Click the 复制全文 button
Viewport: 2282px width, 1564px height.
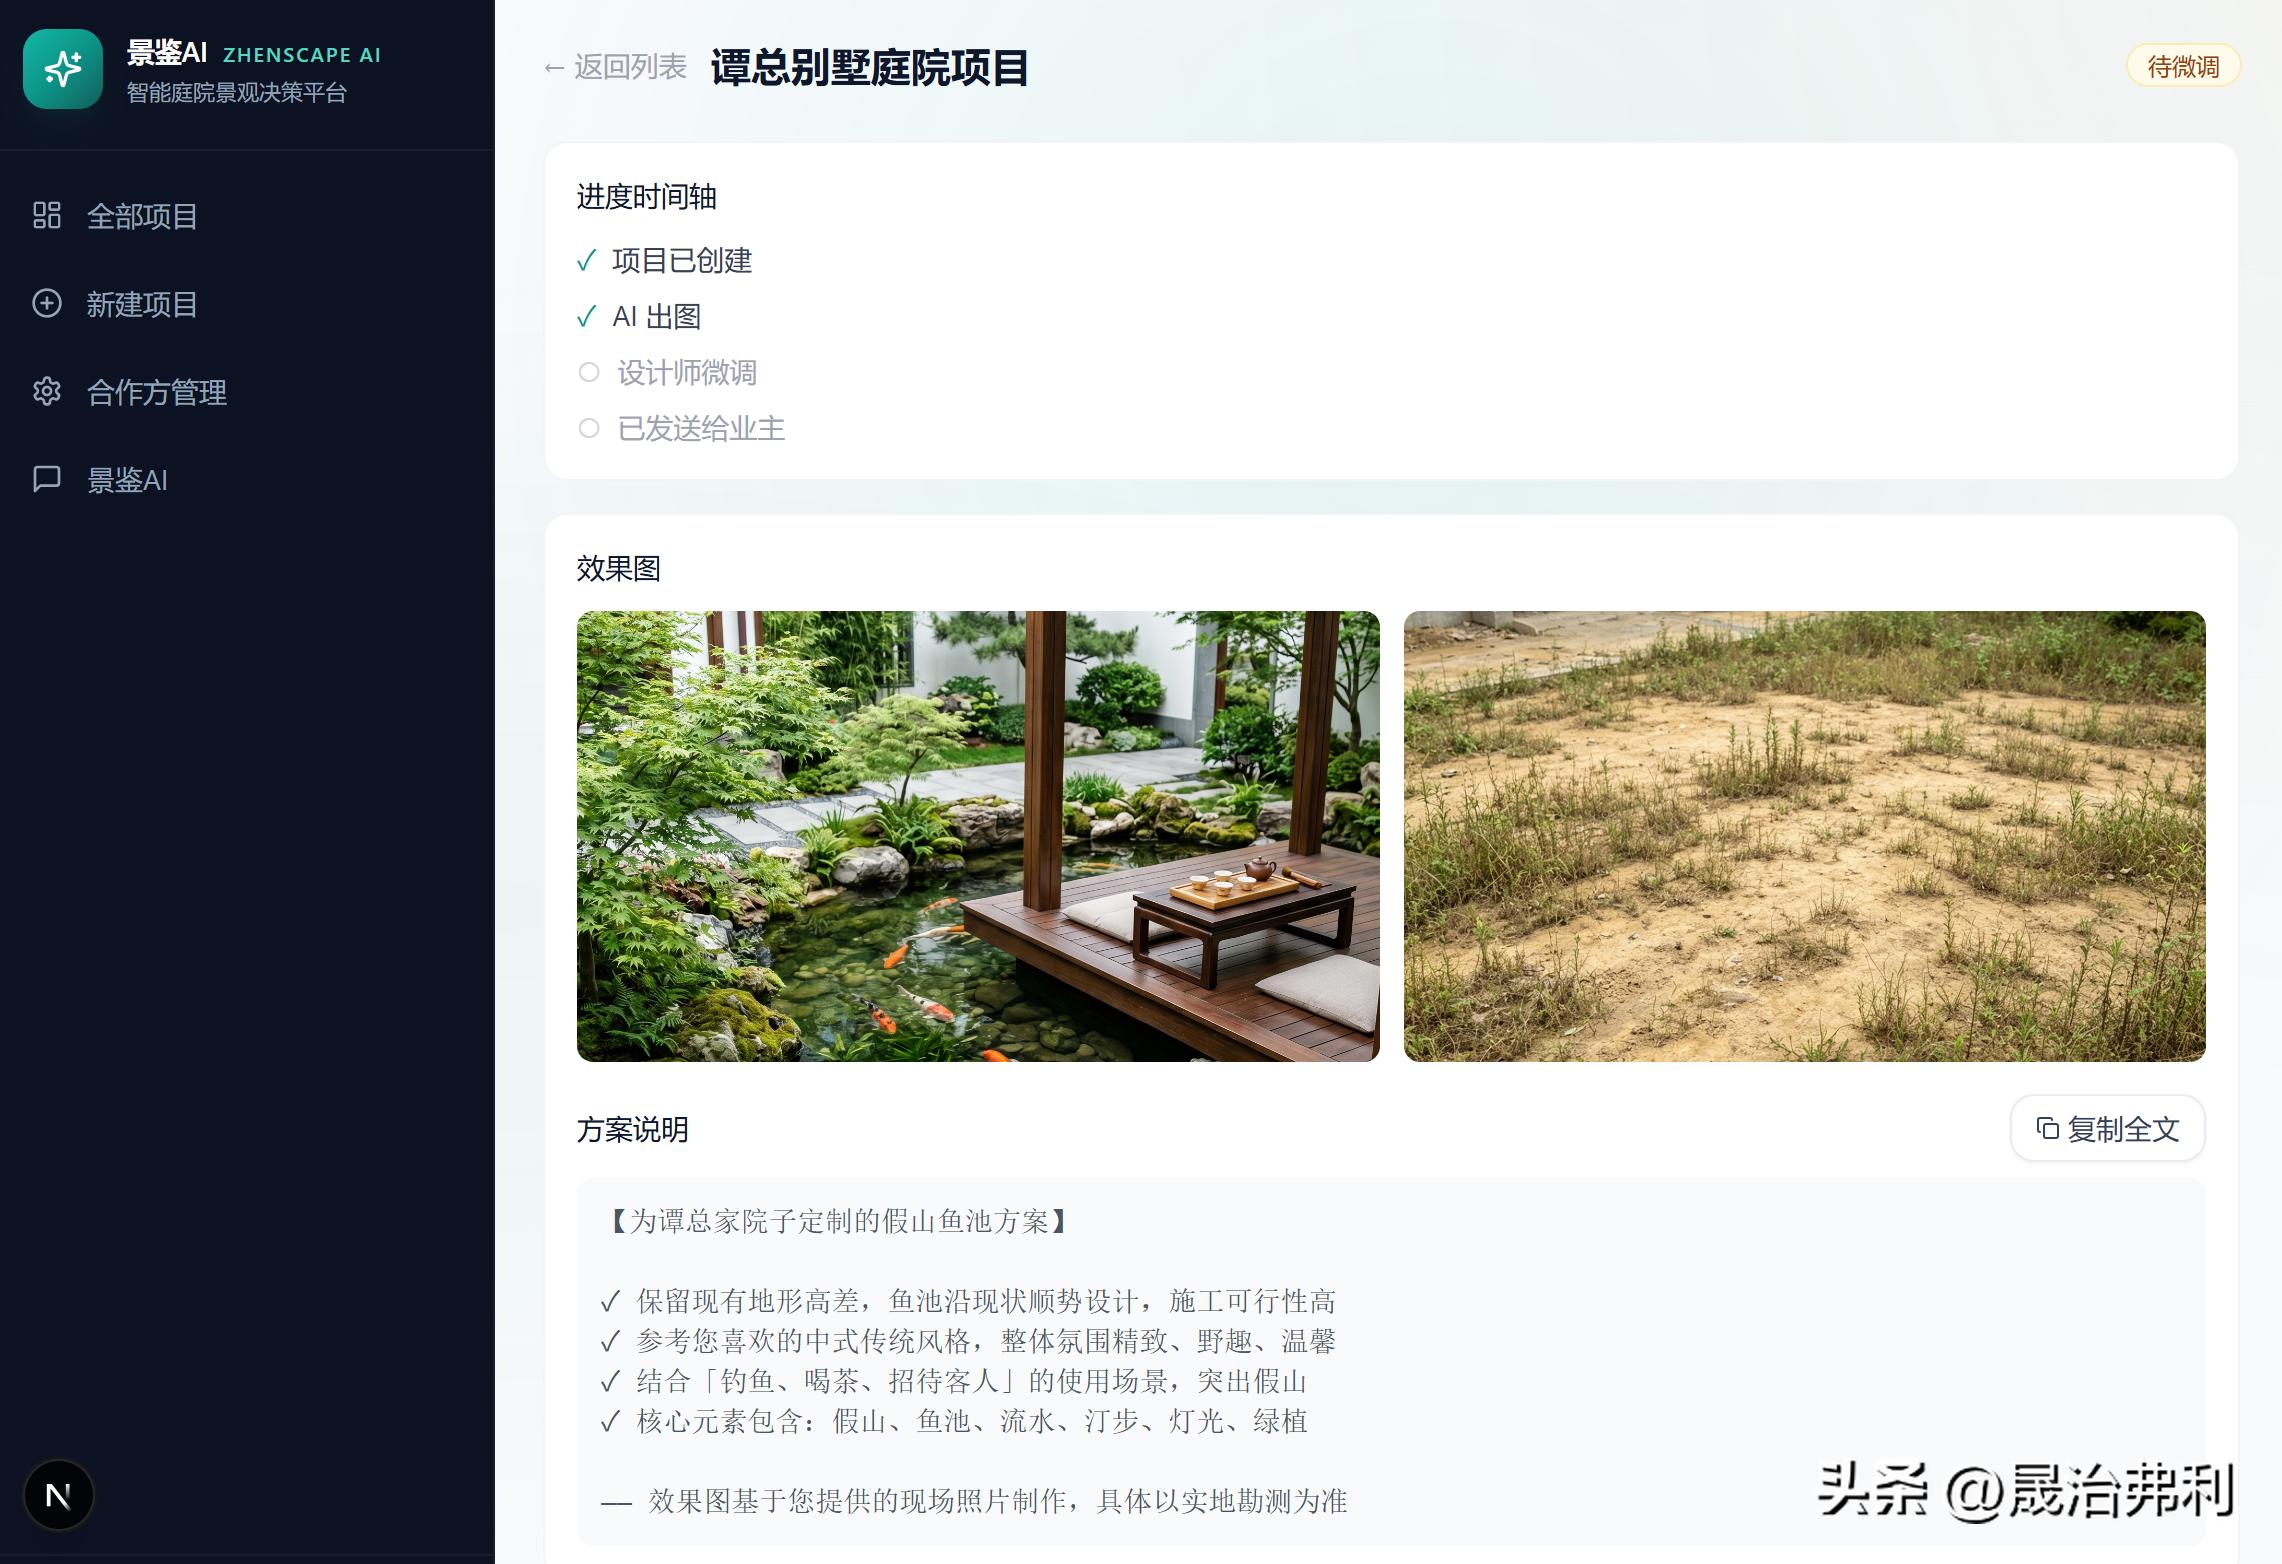coord(2108,1128)
